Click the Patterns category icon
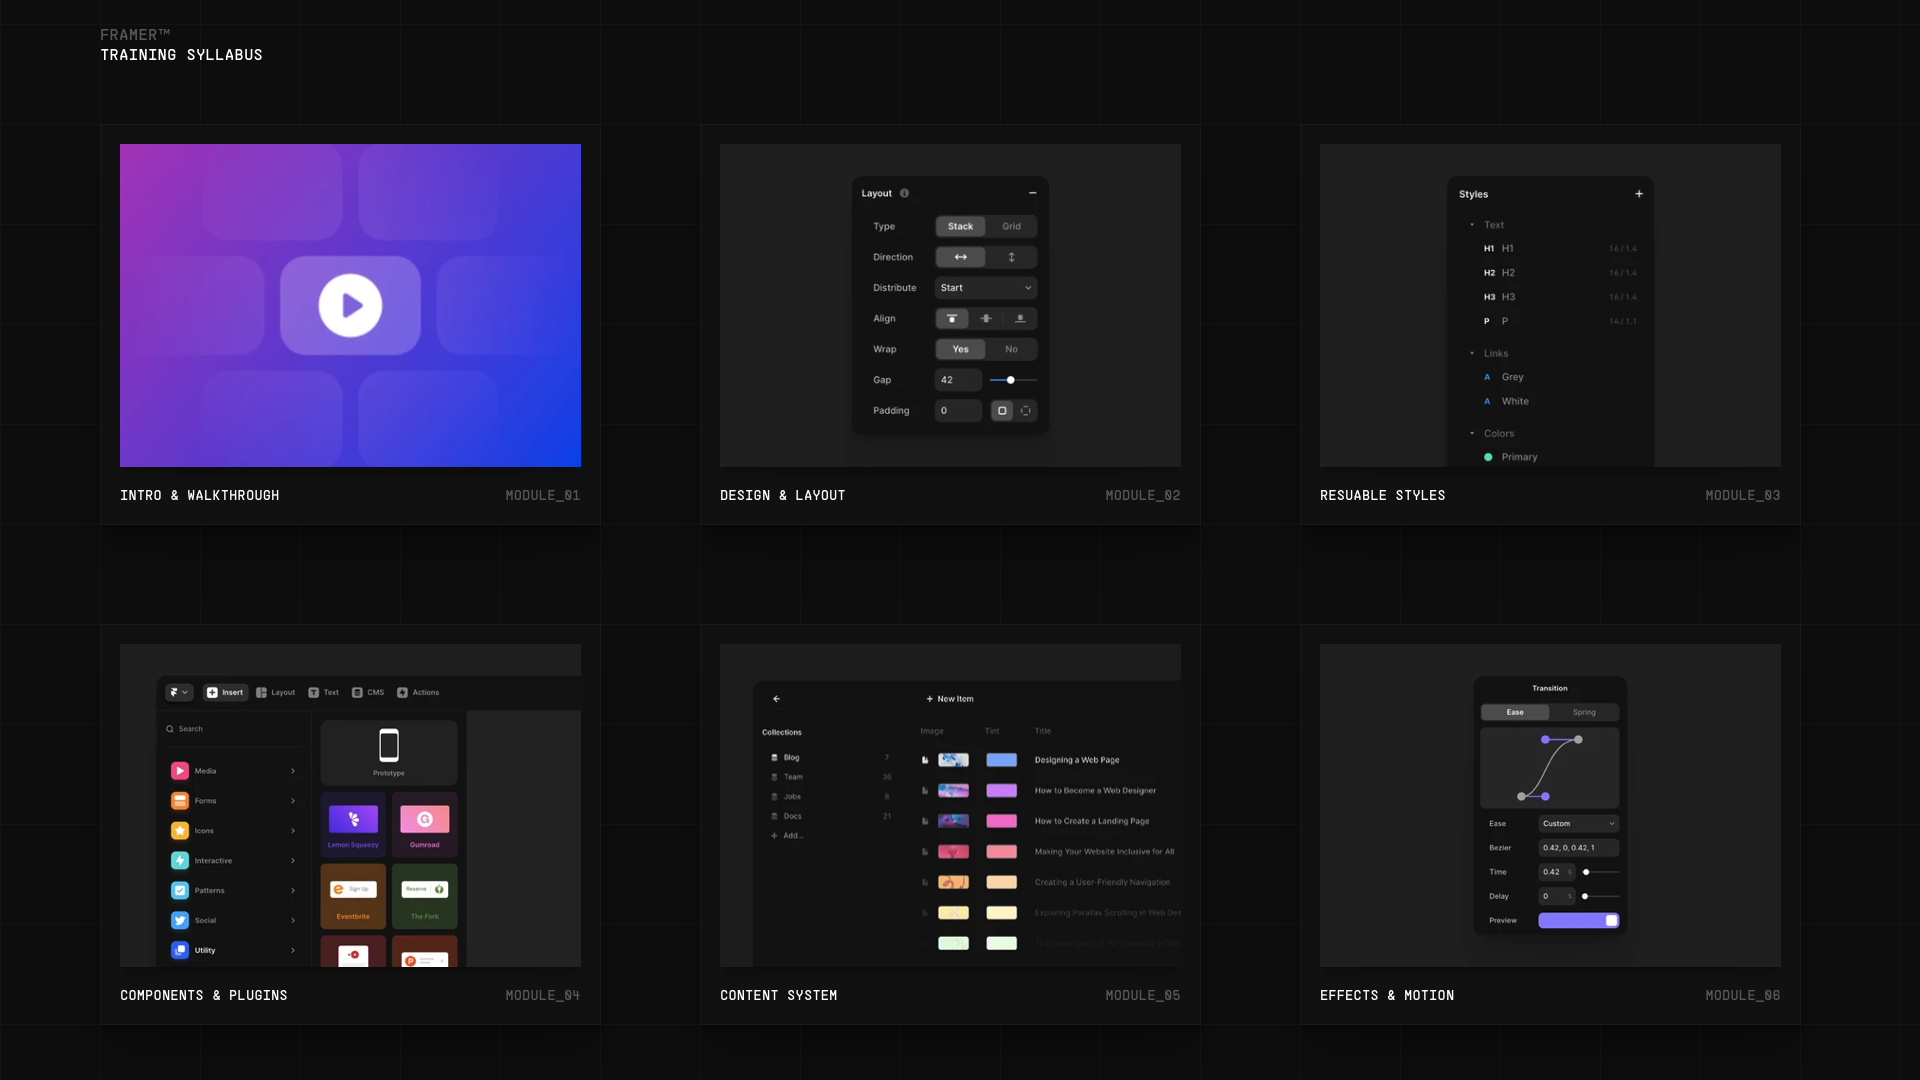The width and height of the screenshot is (1920, 1080). (180, 890)
